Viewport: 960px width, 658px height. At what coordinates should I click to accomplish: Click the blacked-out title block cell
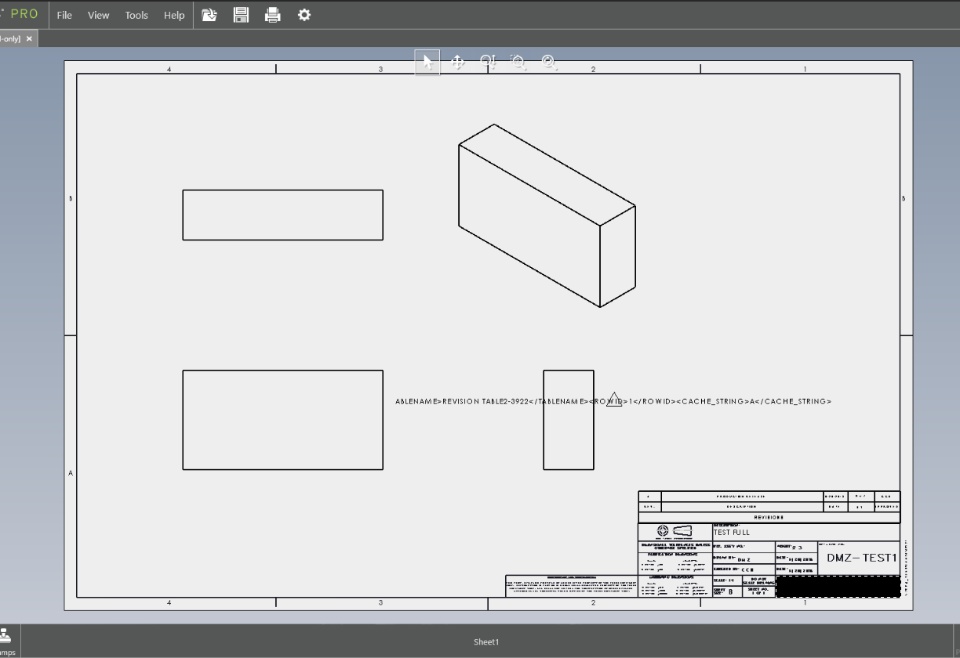838,586
